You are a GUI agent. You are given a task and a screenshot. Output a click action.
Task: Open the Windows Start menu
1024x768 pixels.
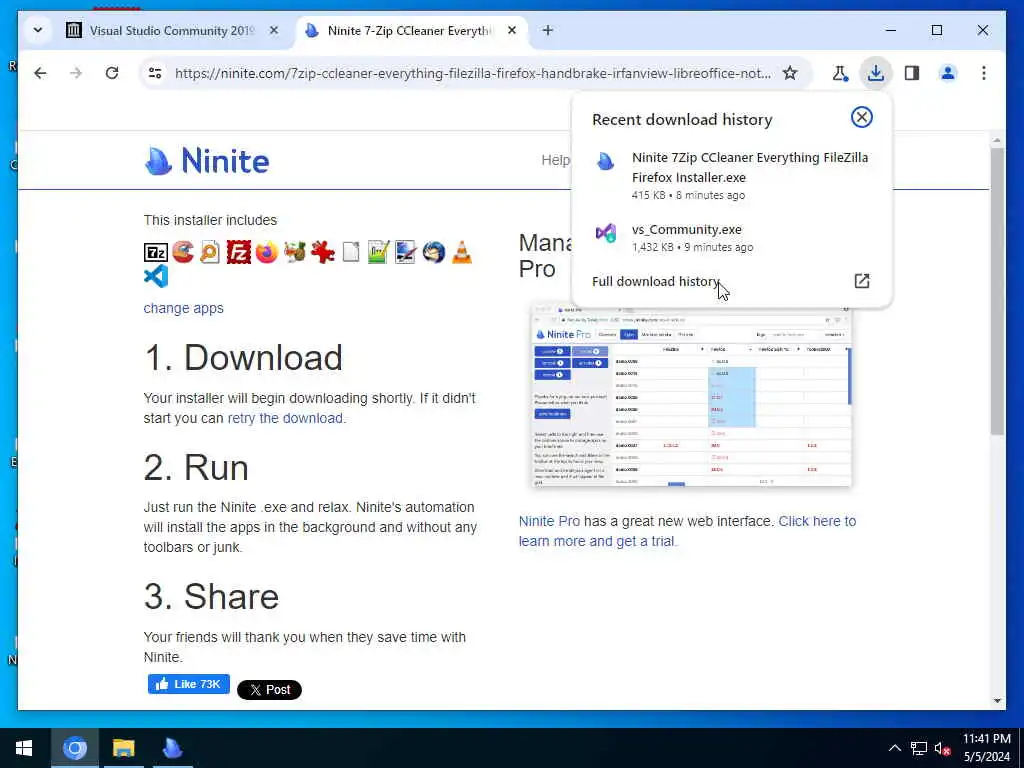coord(24,748)
